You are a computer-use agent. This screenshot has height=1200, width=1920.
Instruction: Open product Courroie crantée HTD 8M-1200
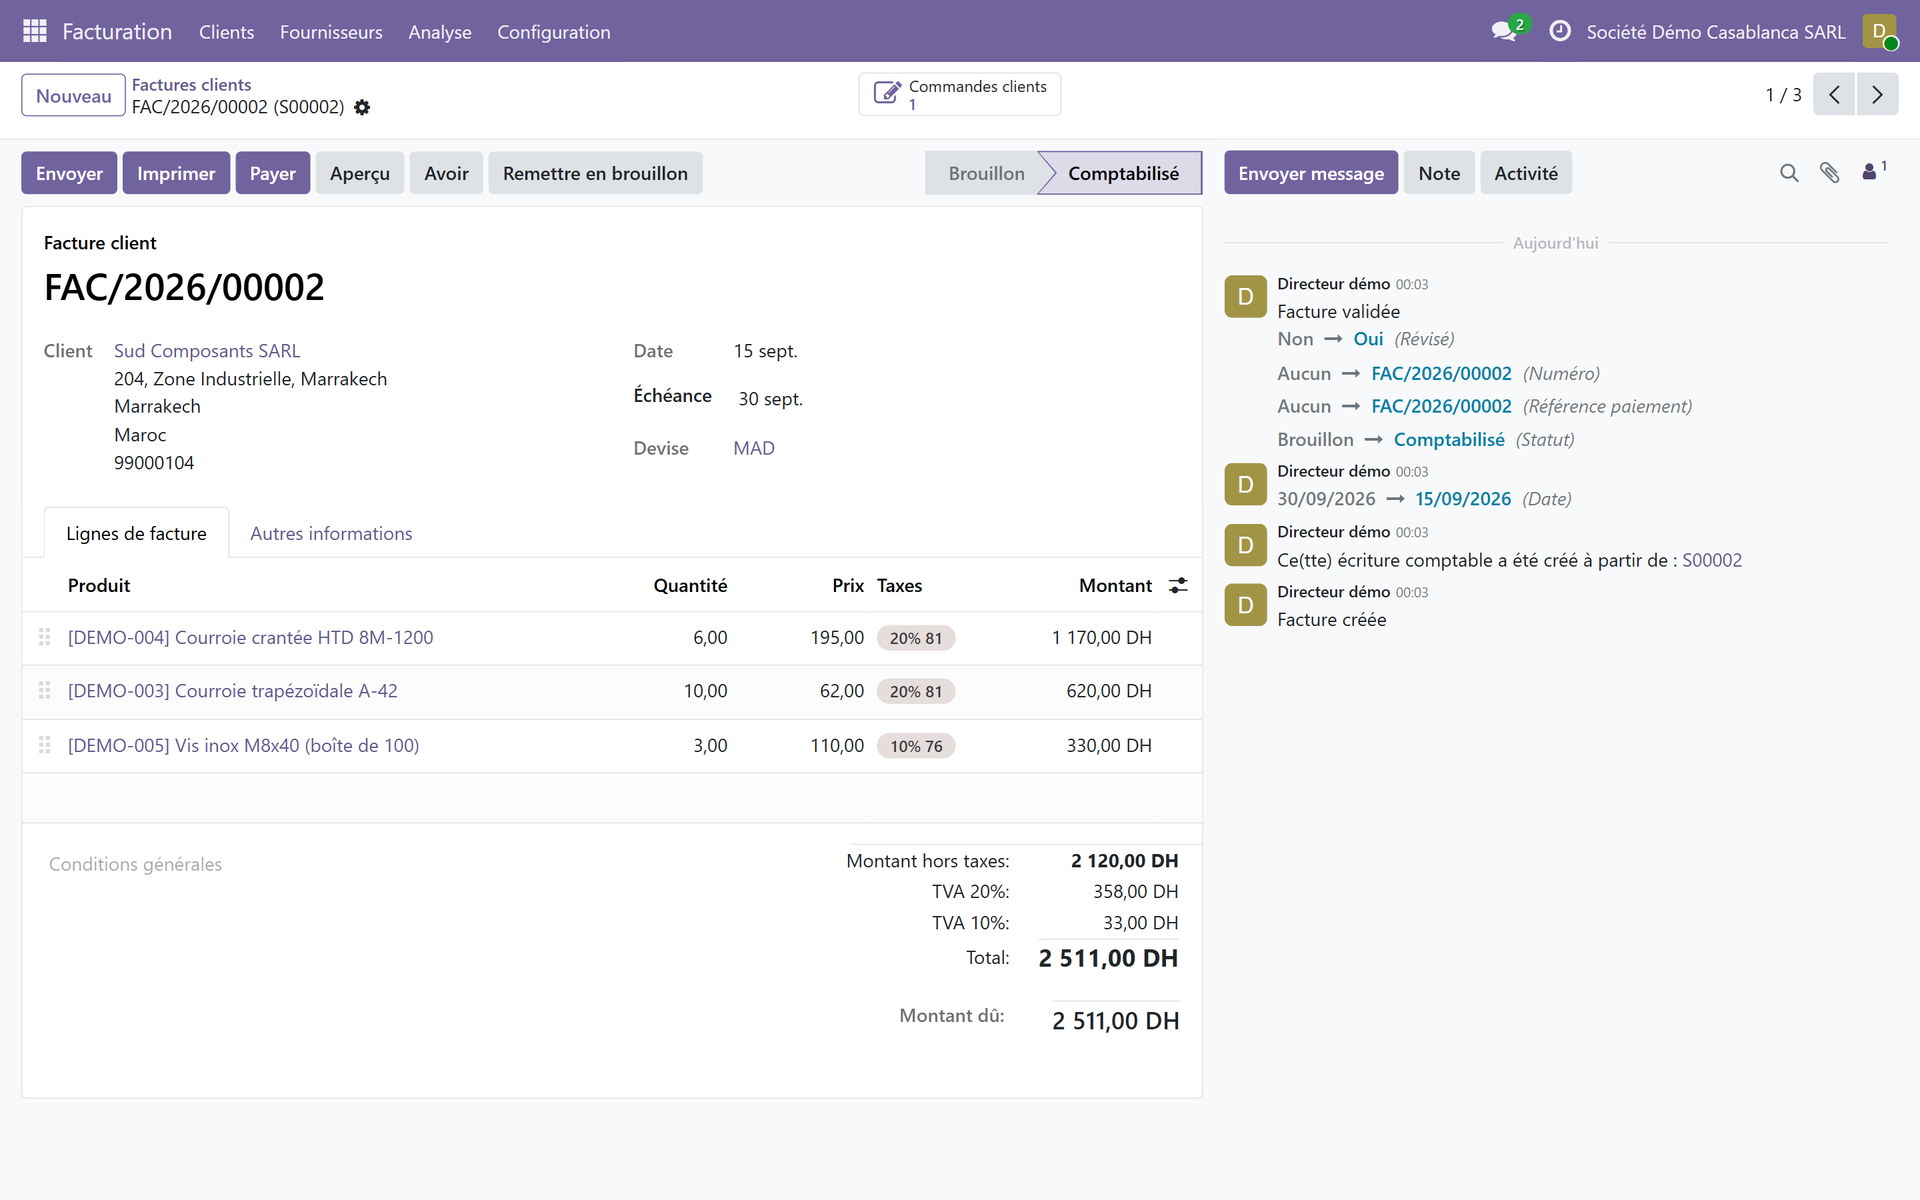[x=250, y=637]
